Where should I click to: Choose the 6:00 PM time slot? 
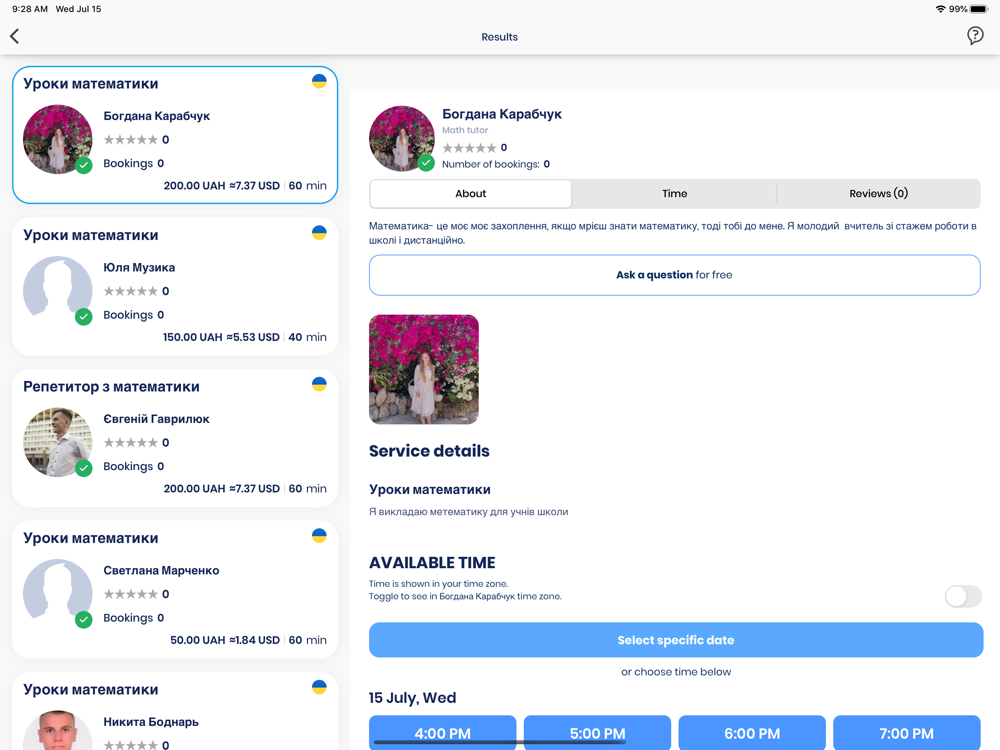coord(752,733)
